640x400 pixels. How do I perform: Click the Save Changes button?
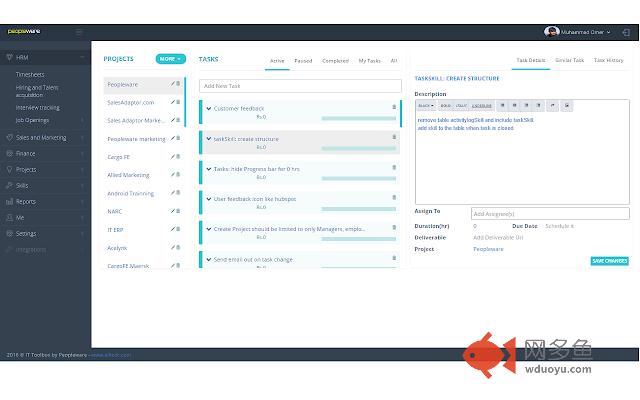pyautogui.click(x=609, y=261)
